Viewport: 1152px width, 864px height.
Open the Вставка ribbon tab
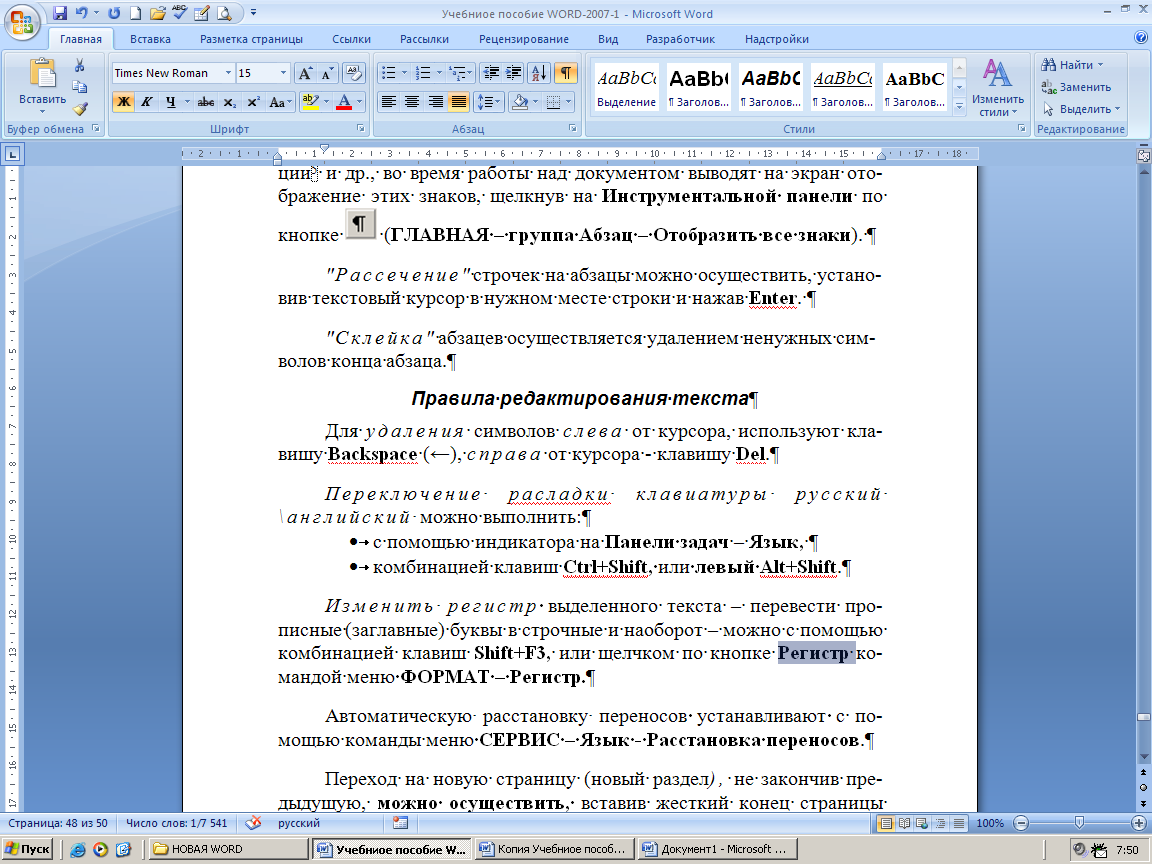[151, 39]
